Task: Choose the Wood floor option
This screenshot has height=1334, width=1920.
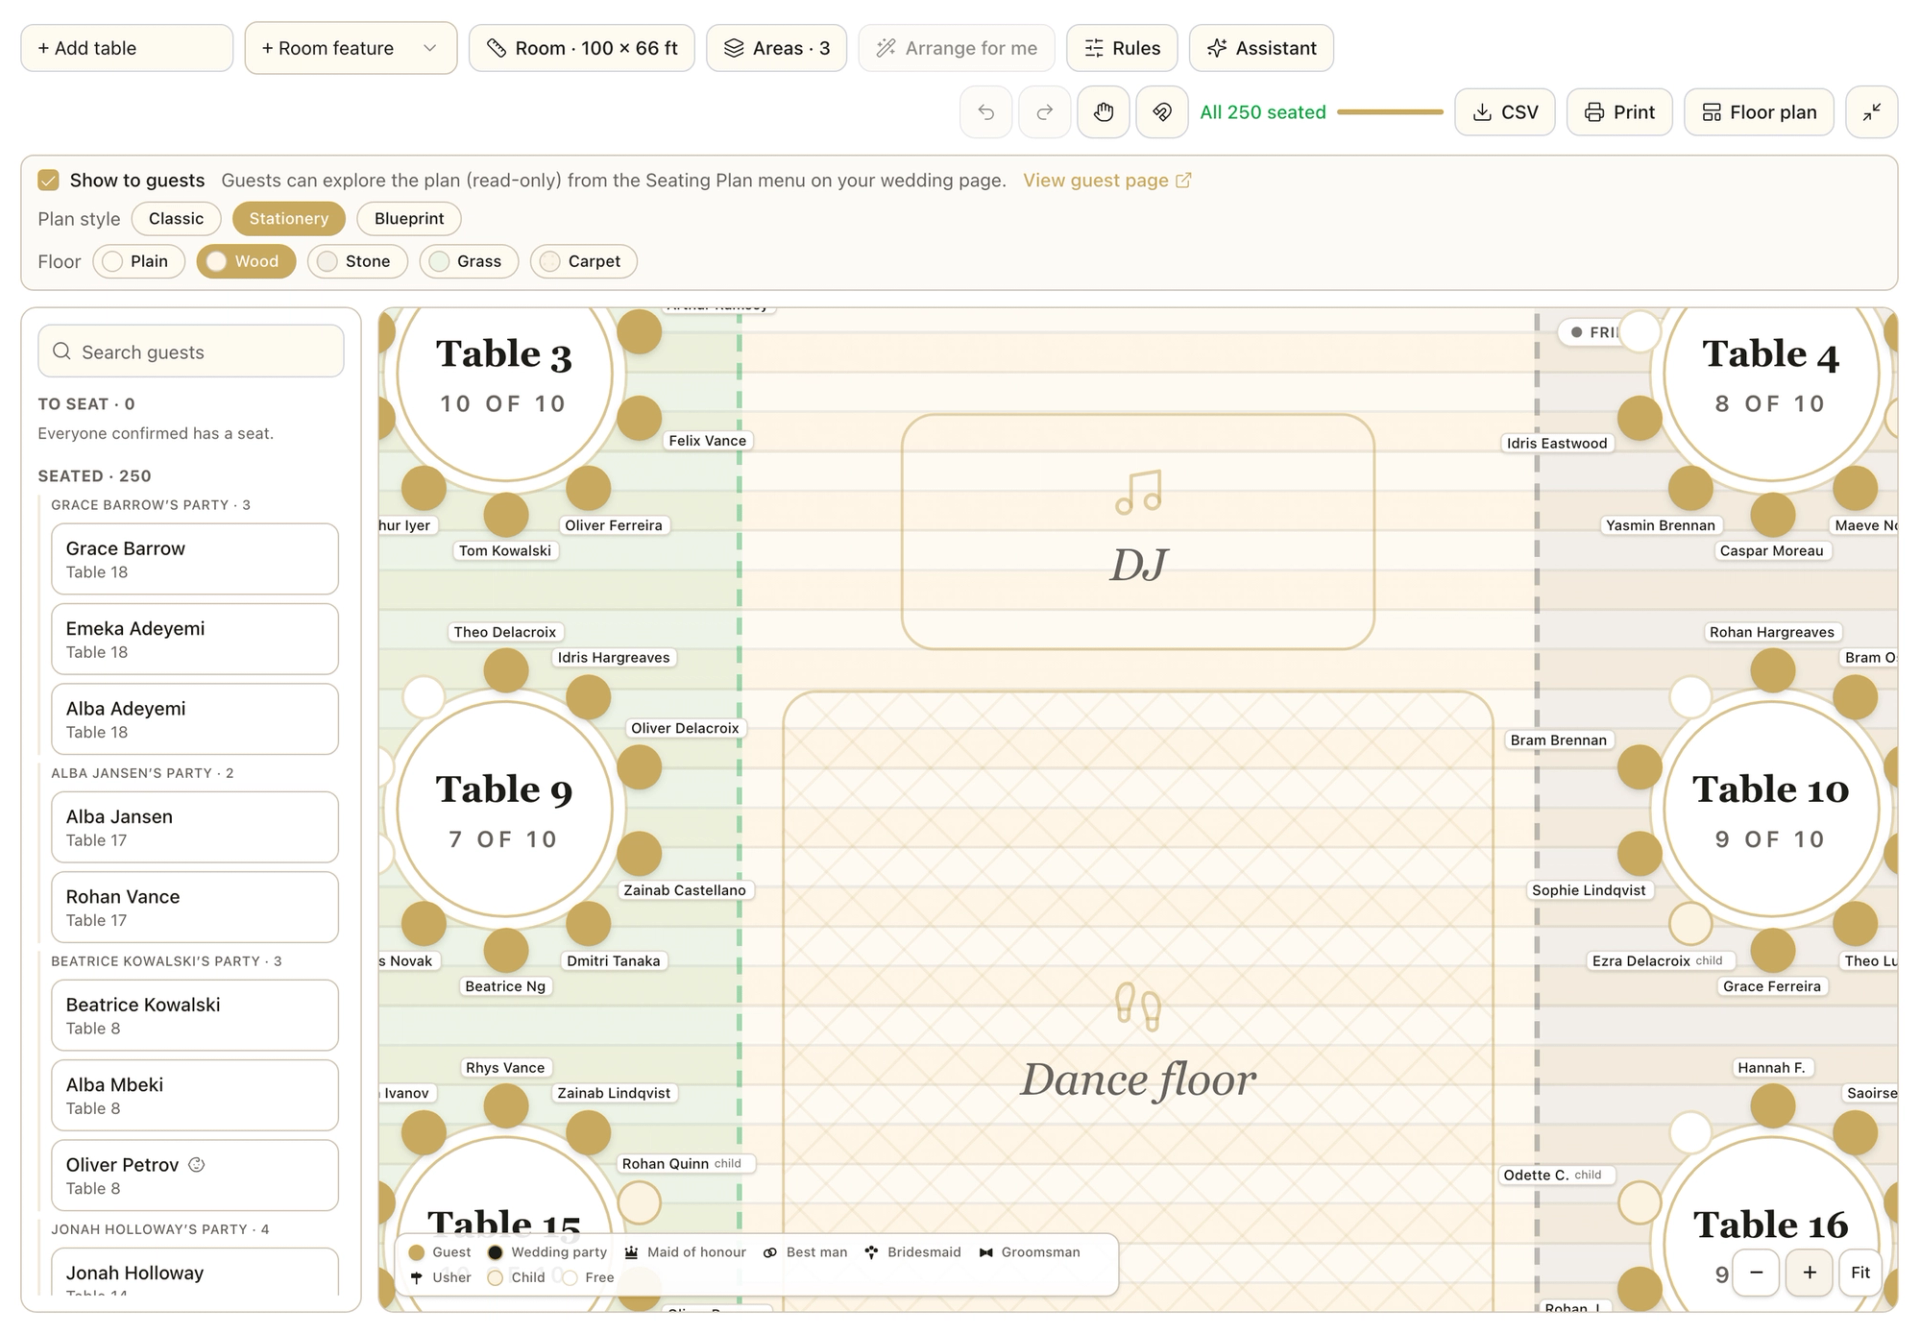Action: point(246,261)
